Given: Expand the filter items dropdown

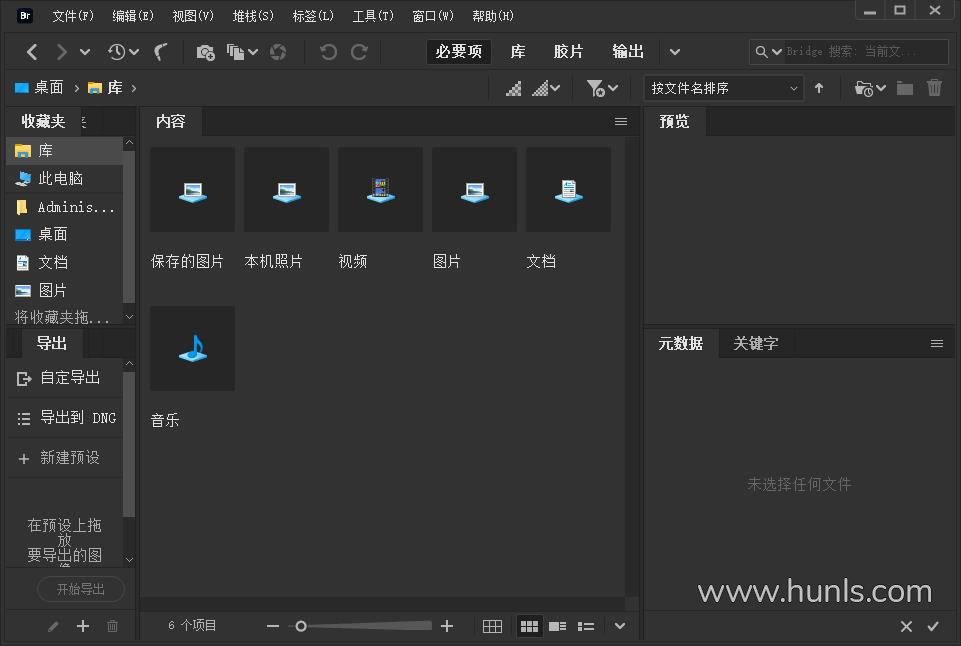Looking at the screenshot, I should click(602, 88).
